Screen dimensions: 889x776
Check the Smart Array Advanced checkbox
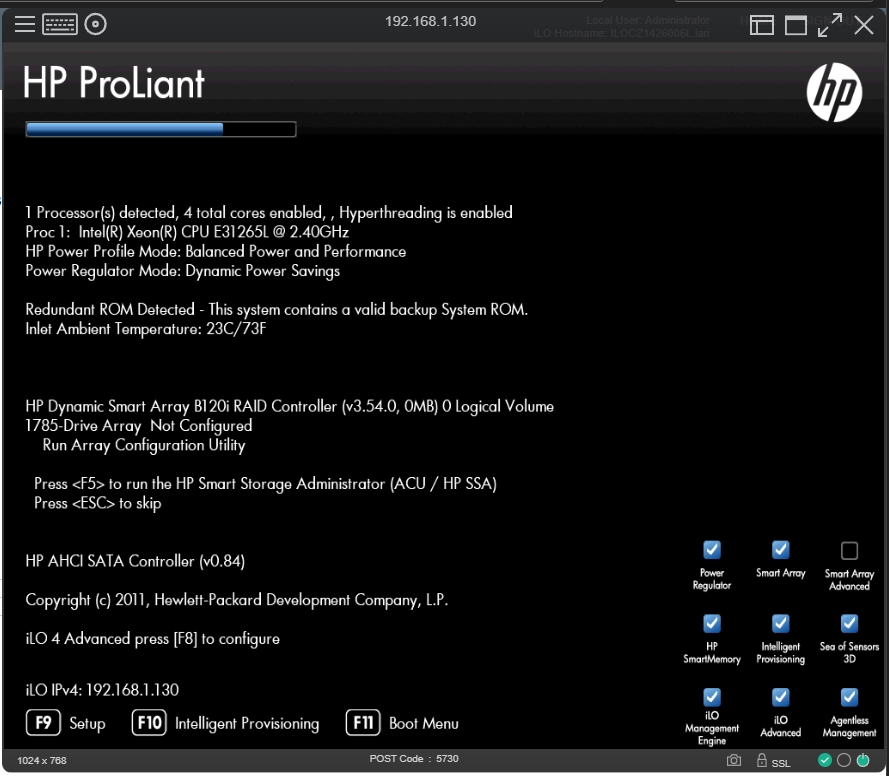pos(849,550)
